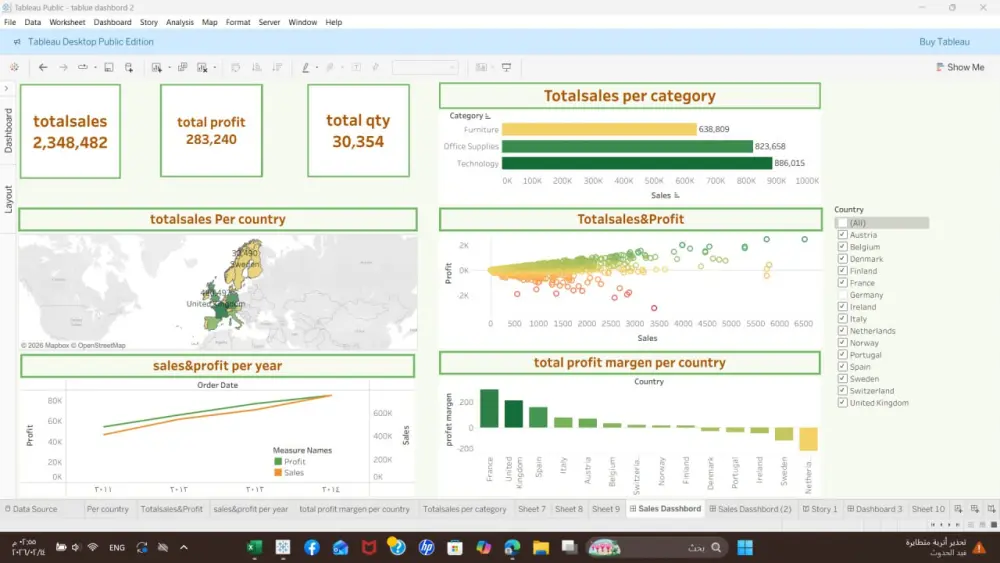
Task: Click the Buy Tableau link
Action: click(944, 42)
